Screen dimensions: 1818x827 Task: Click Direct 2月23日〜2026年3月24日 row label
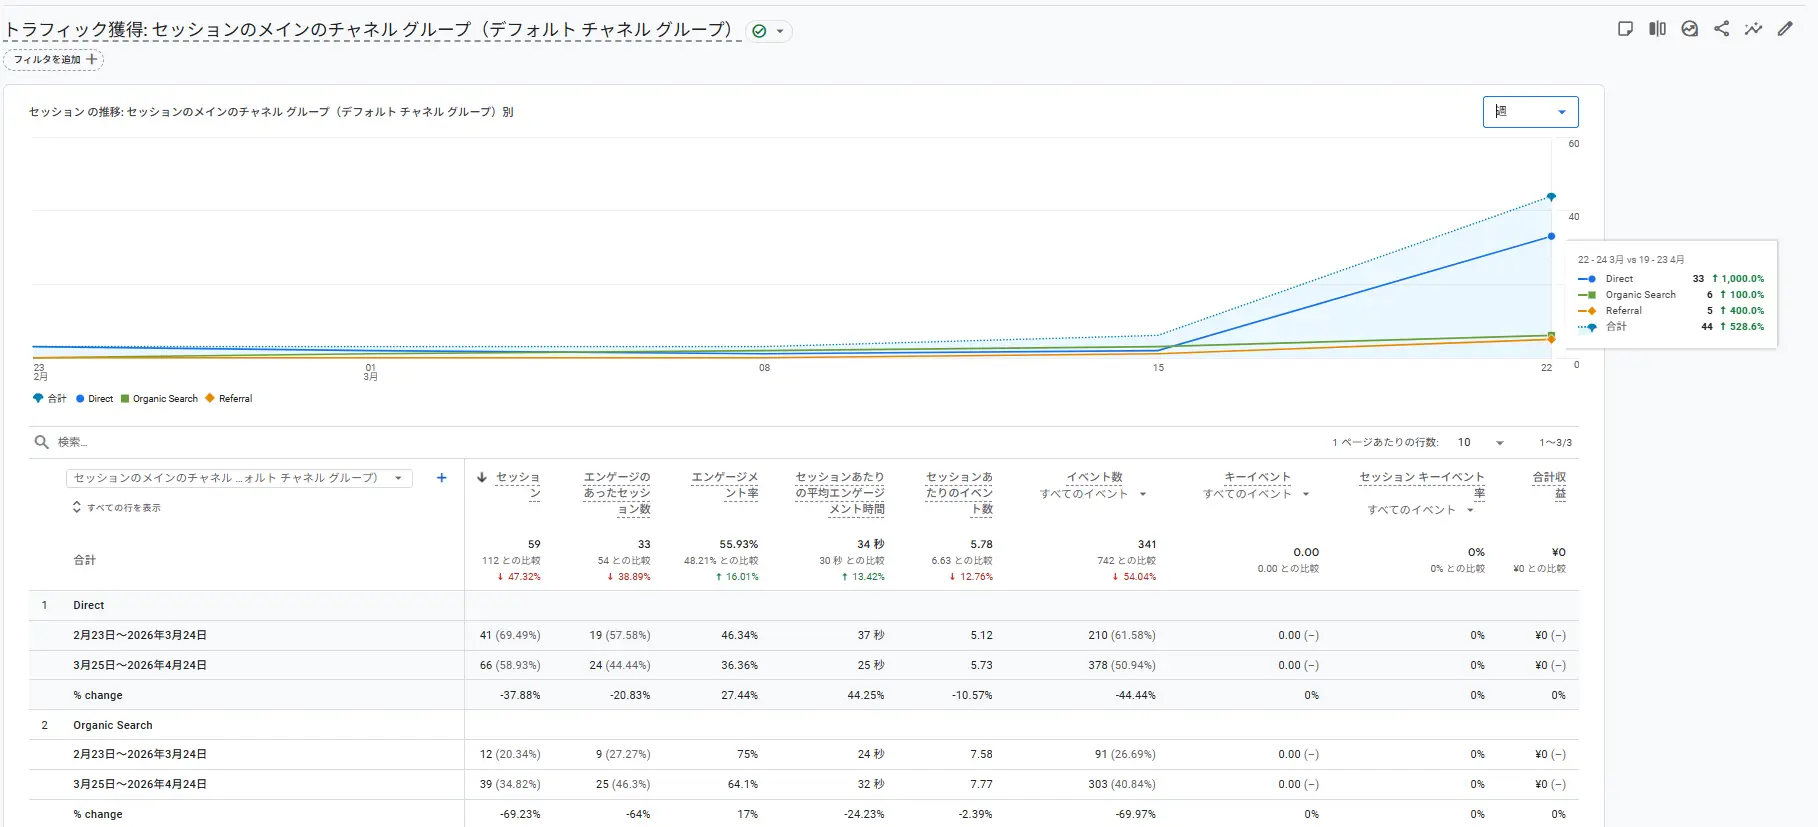[x=140, y=635]
